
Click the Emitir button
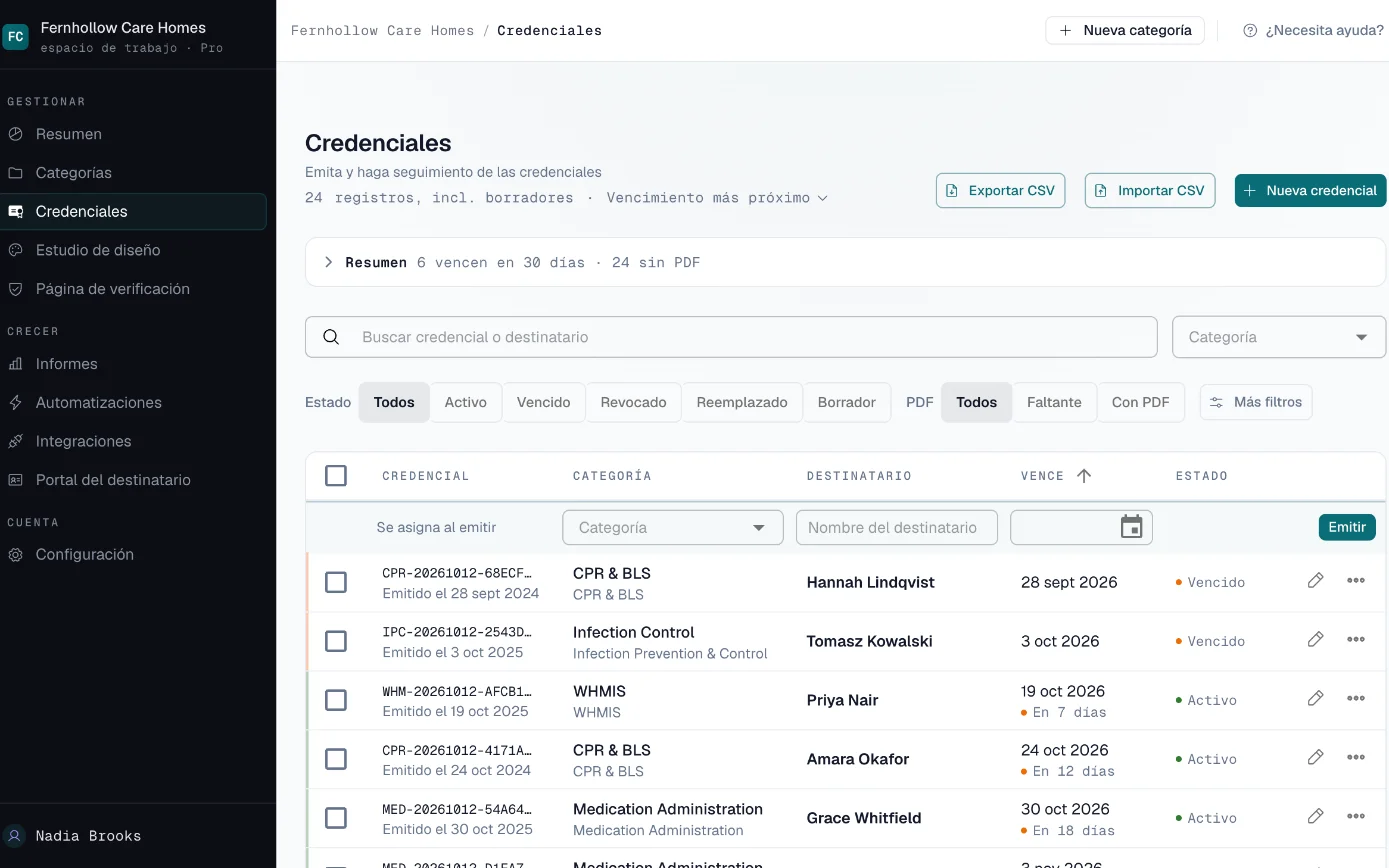[1347, 527]
